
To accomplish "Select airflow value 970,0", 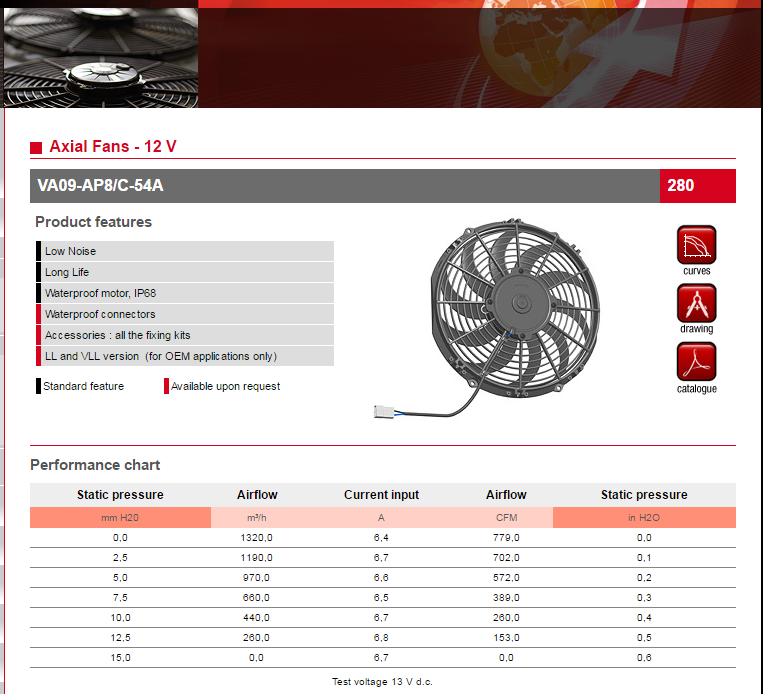I will 256,578.
